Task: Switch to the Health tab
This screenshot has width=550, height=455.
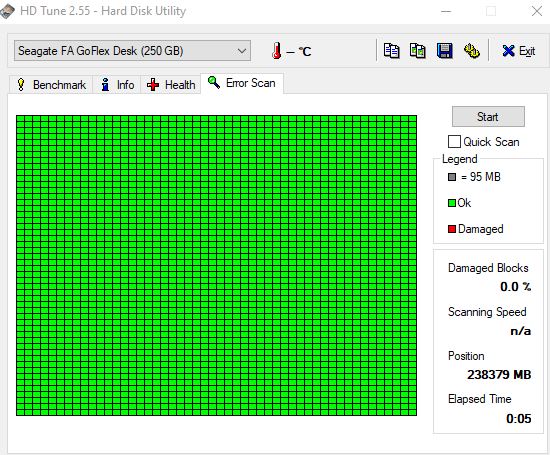Action: (171, 85)
